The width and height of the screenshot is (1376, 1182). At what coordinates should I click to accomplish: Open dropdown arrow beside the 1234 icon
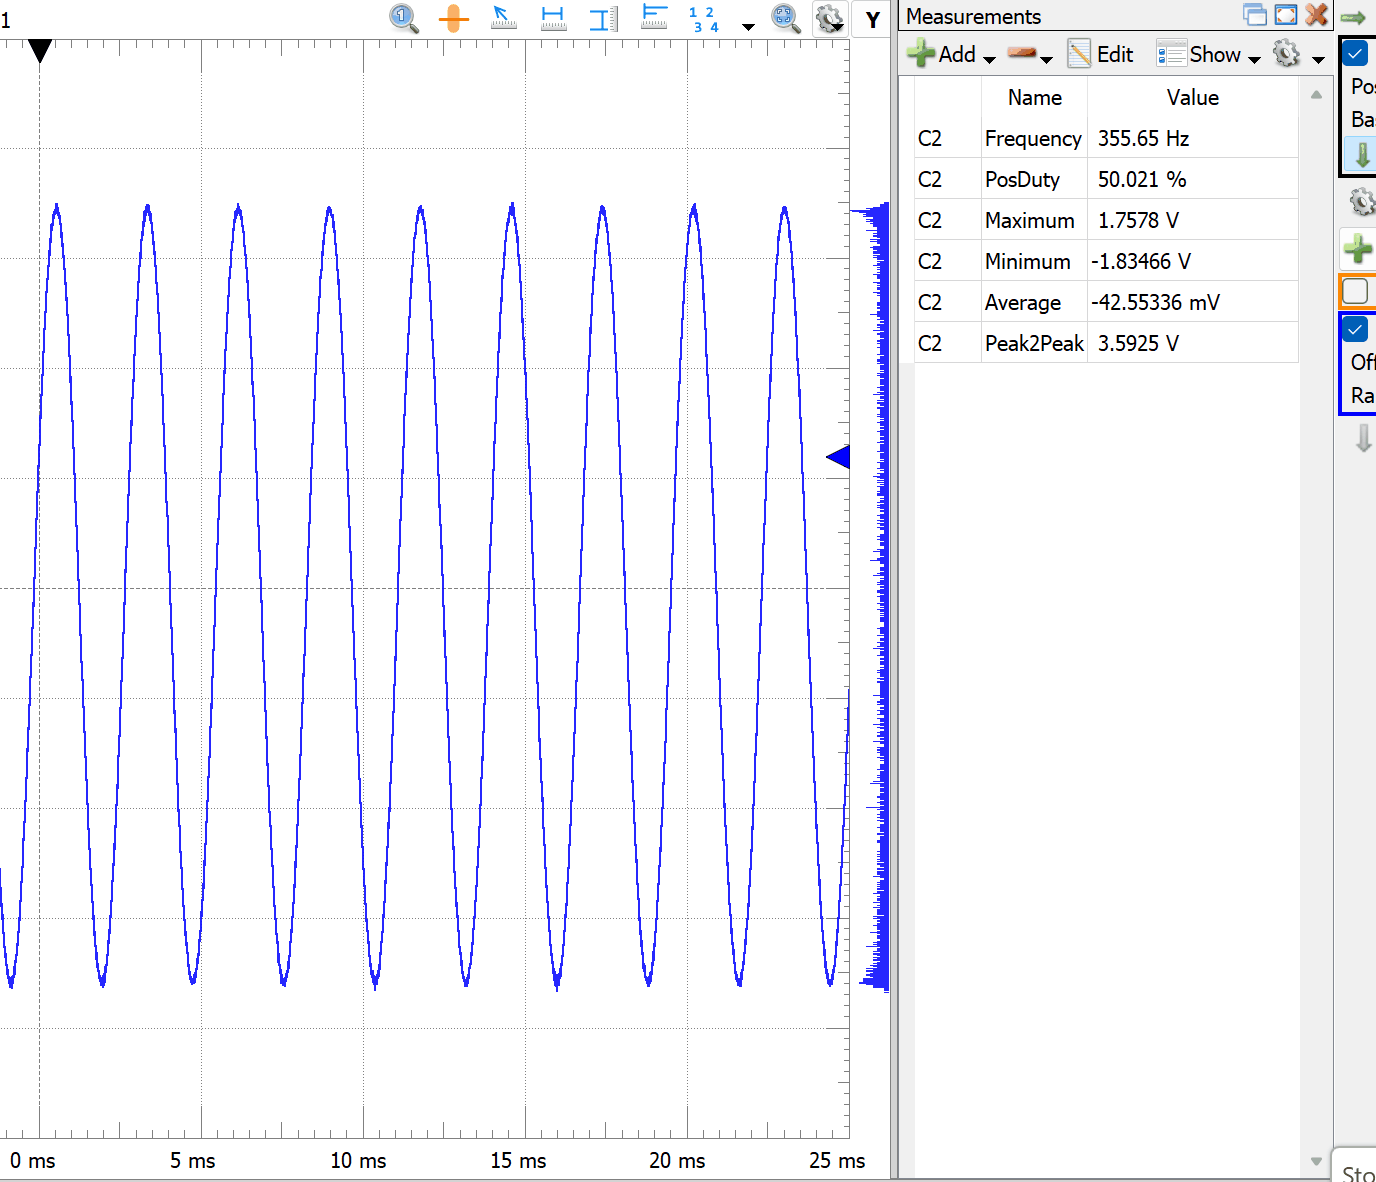point(748,26)
